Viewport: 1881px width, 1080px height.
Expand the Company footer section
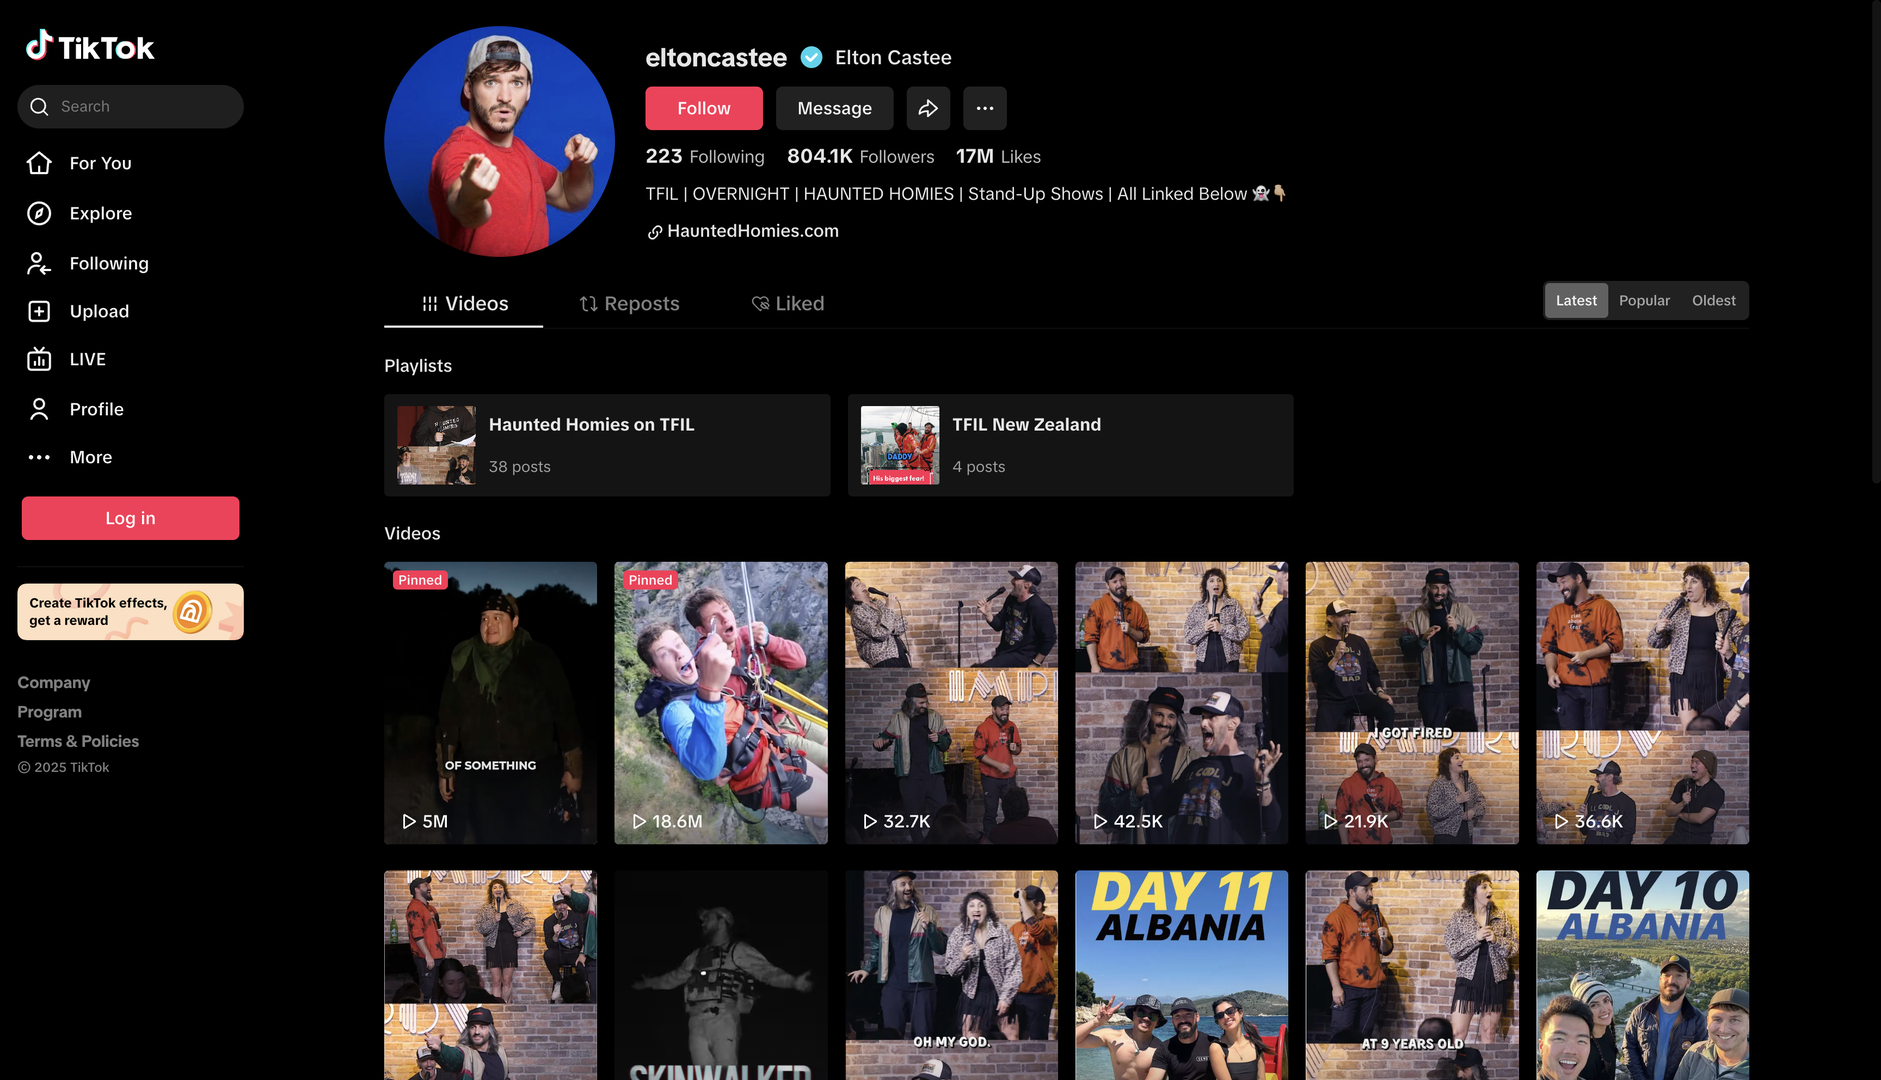(54, 682)
